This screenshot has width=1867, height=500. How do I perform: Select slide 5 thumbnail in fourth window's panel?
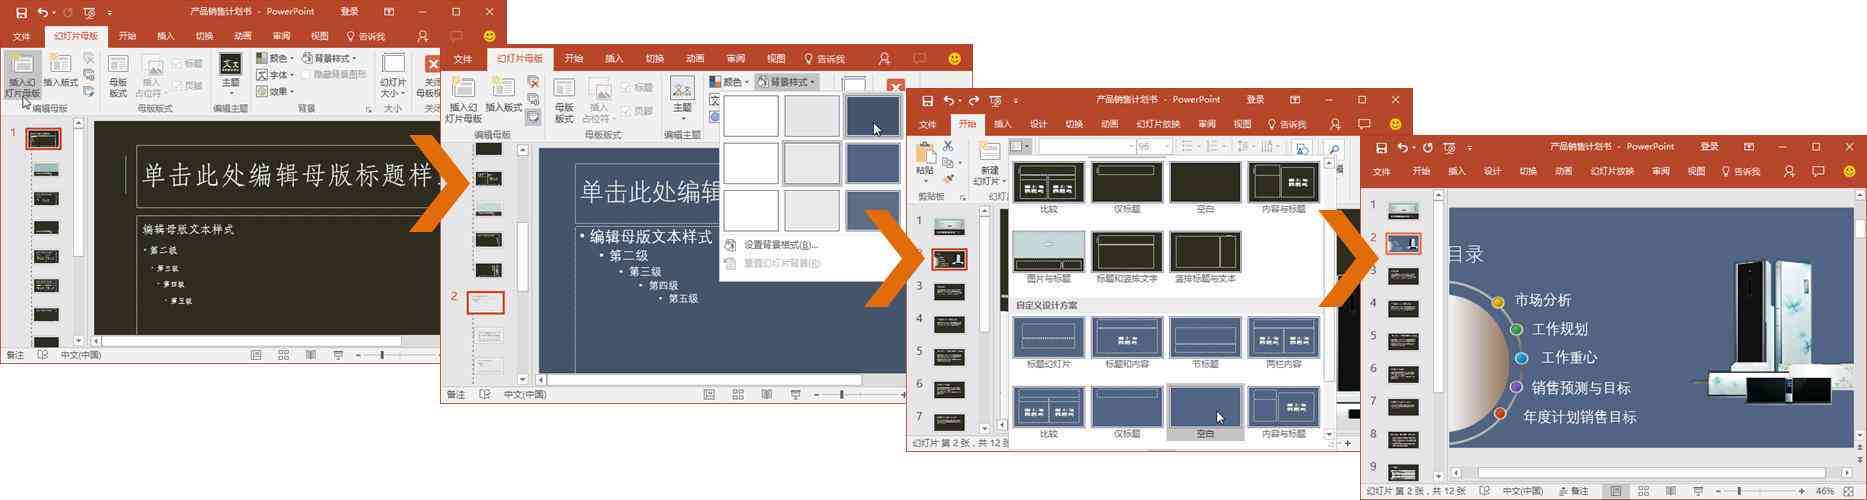click(x=1403, y=342)
